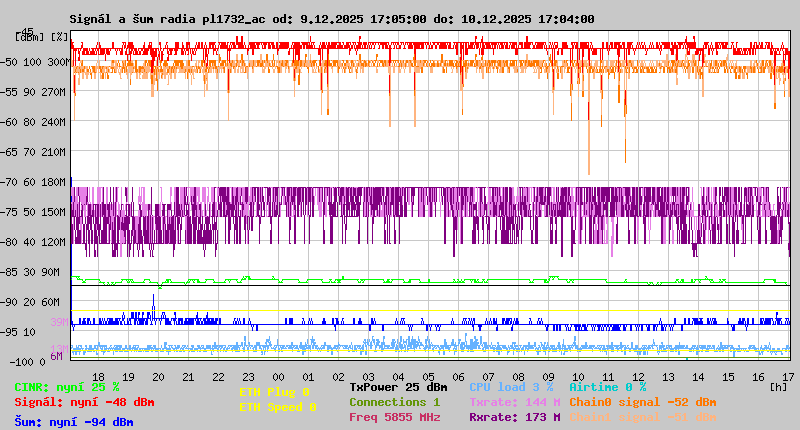Select the red Signál legend entry
This screenshot has width=800, height=430.
click(x=84, y=402)
